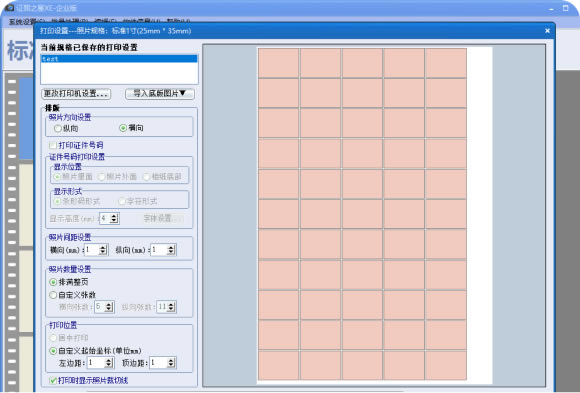The image size is (580, 393).
Task: Choose the 排满整页 radio option
Action: click(x=53, y=282)
